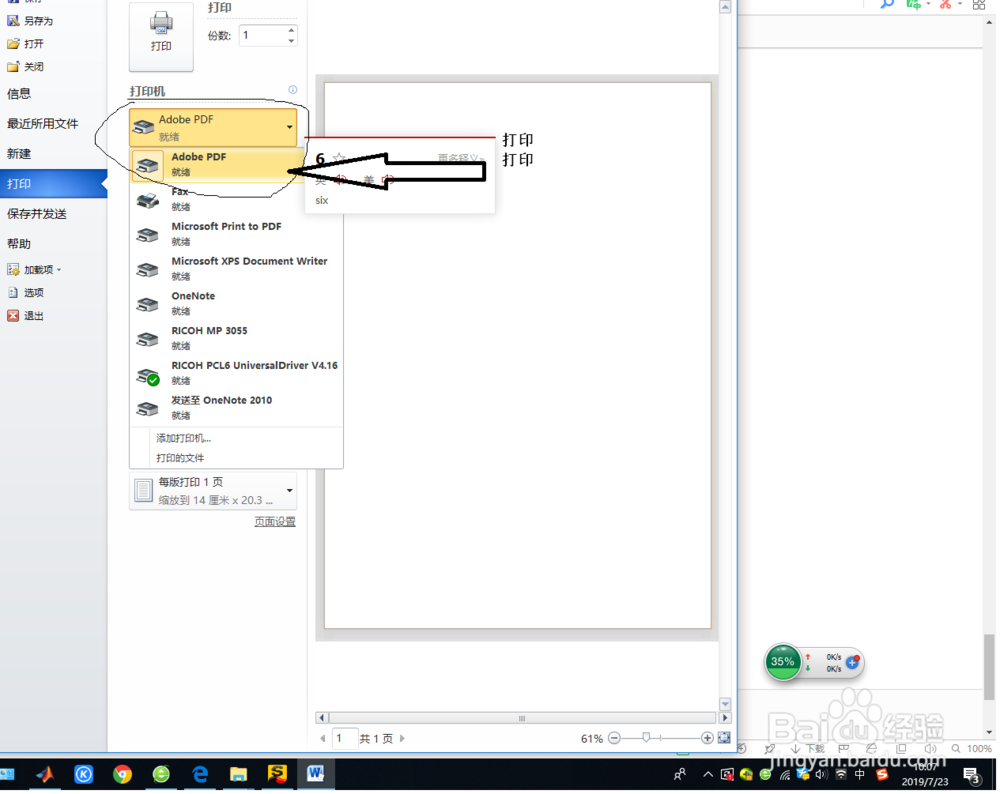Click the preview zoom slider handle
Viewport: 1000px width, 794px height.
tap(646, 738)
